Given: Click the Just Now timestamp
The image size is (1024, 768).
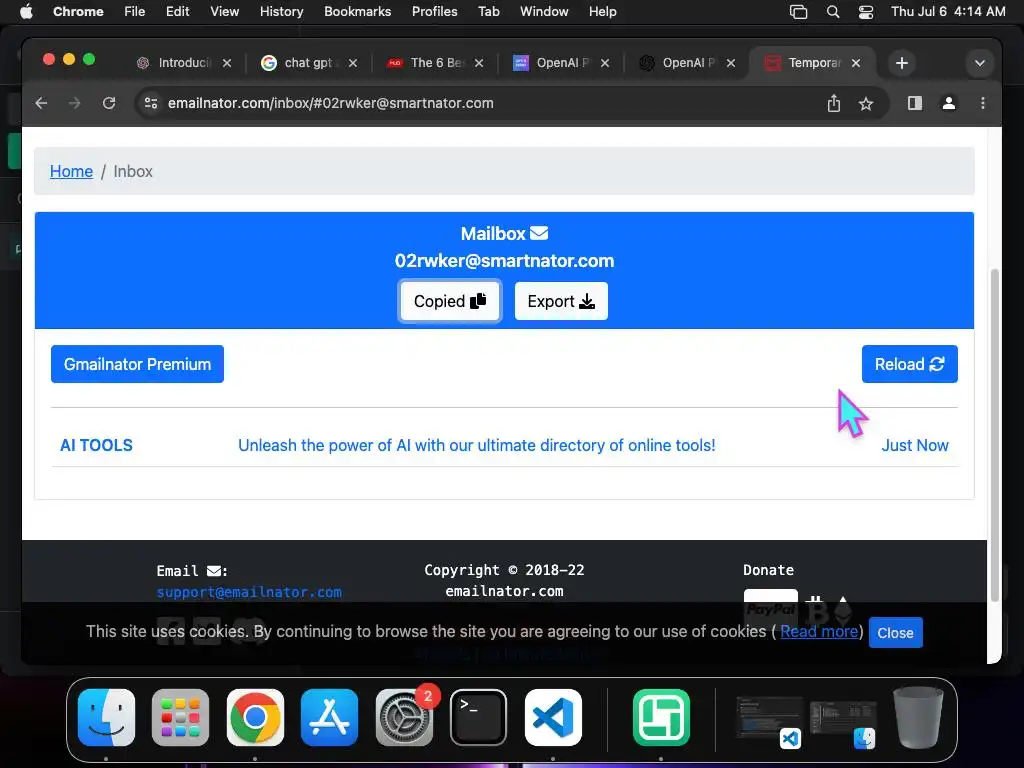Looking at the screenshot, I should 915,445.
